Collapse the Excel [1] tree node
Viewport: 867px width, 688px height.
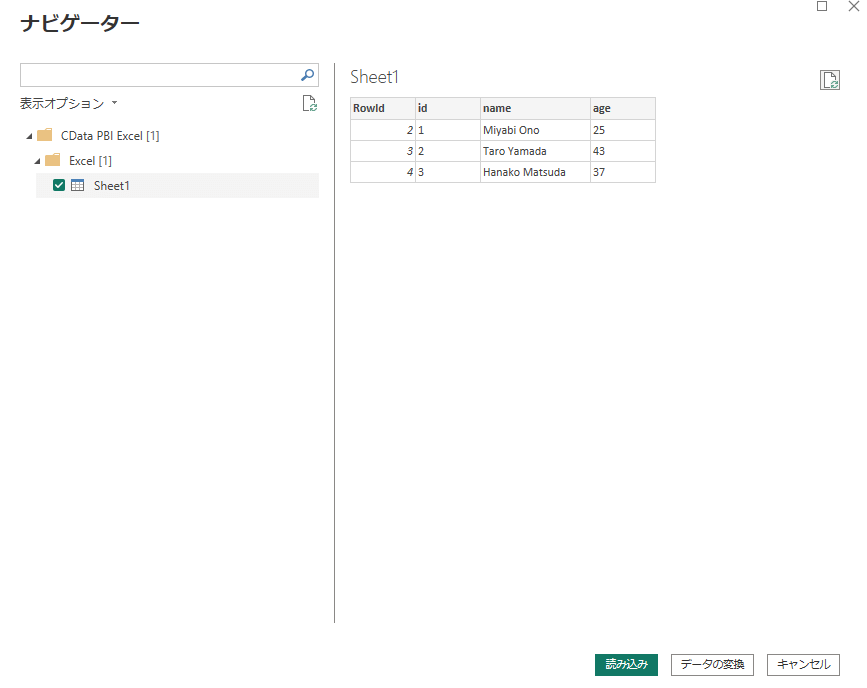pos(38,161)
